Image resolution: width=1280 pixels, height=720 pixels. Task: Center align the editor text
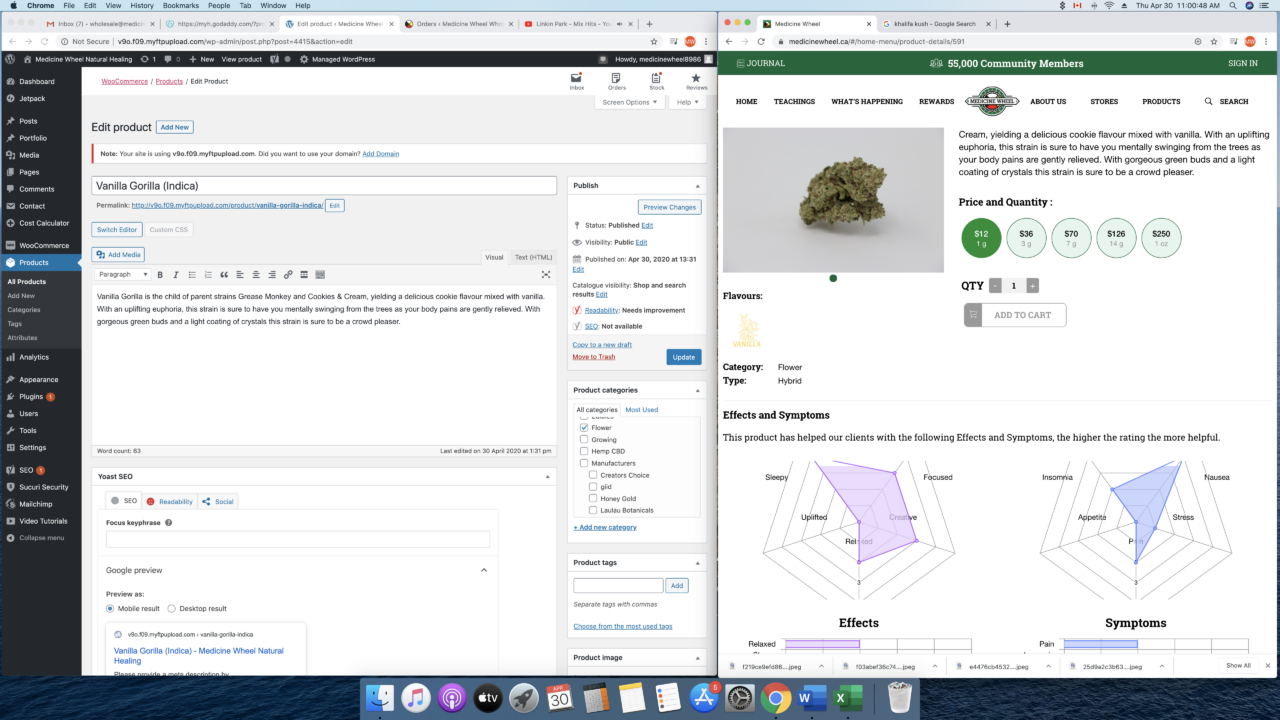[x=256, y=274]
